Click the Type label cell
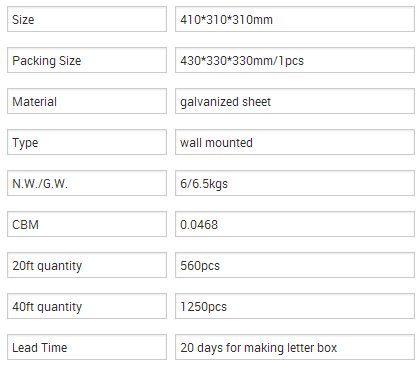Viewport: 419px width, 368px height. tap(87, 142)
